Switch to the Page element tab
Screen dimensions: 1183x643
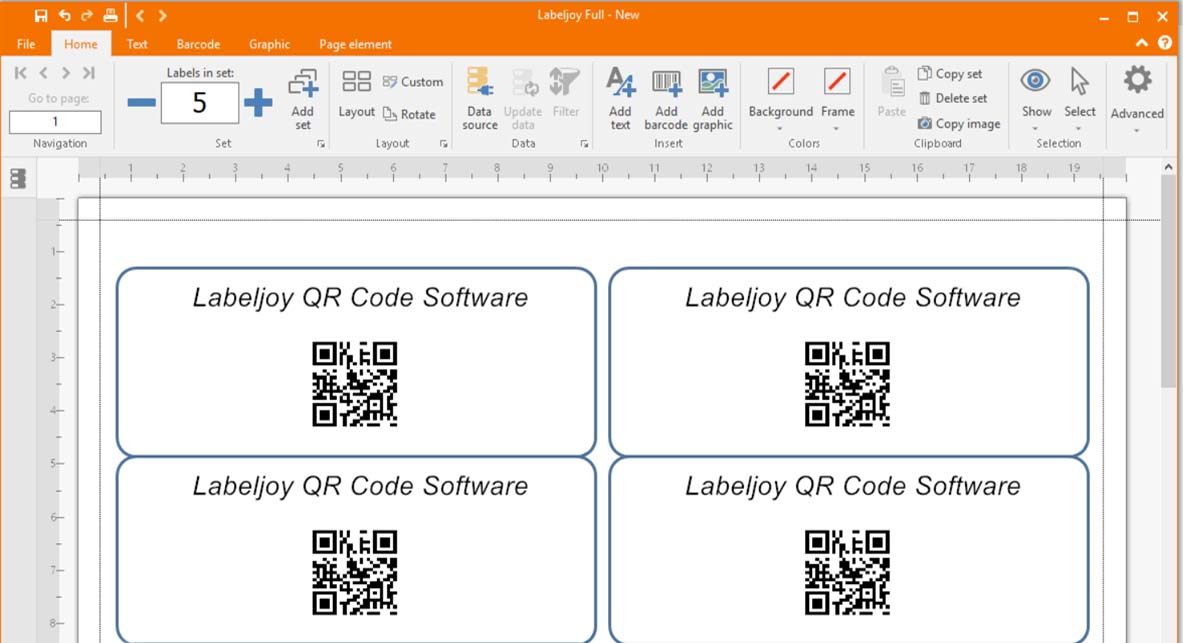[355, 44]
